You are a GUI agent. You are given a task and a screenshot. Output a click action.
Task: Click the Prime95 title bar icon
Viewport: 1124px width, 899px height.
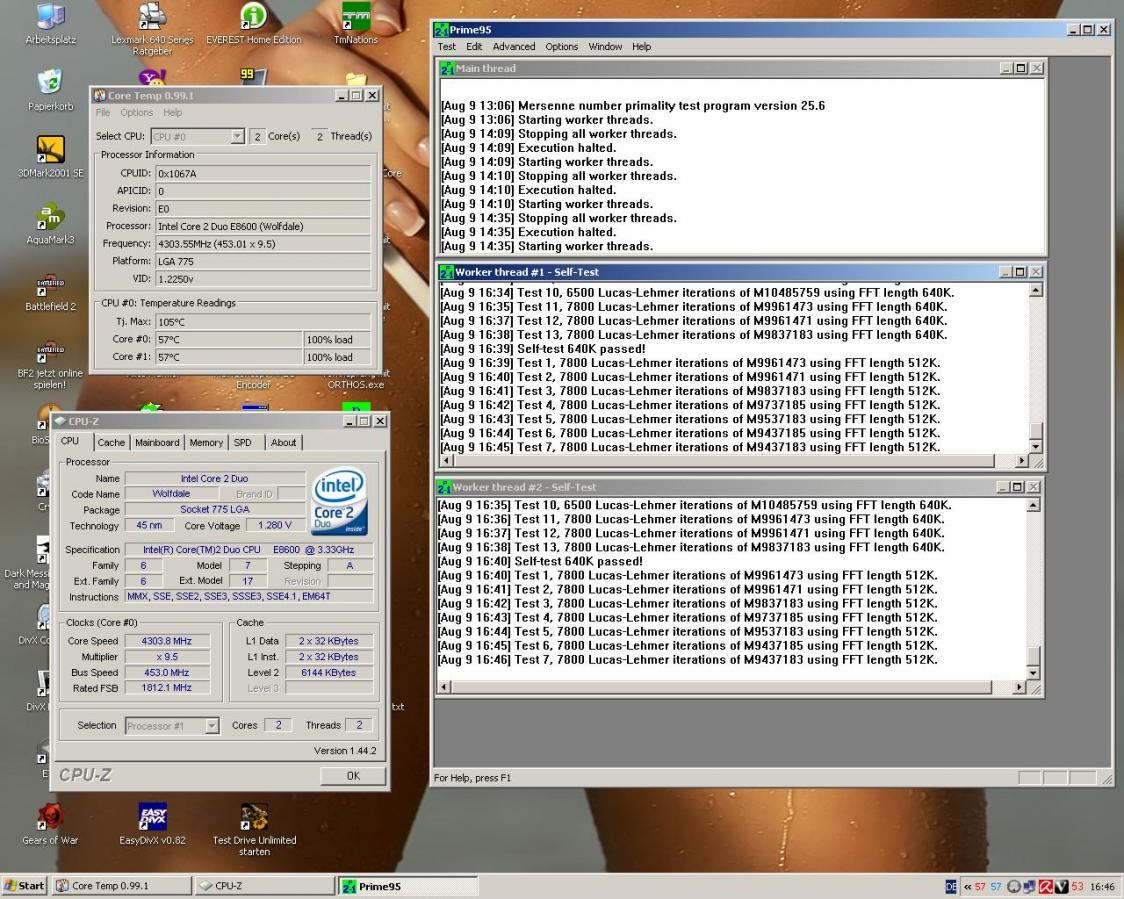441,29
